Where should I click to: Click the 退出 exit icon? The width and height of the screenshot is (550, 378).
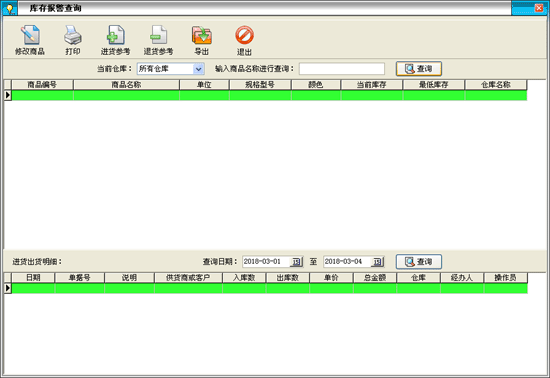(244, 40)
